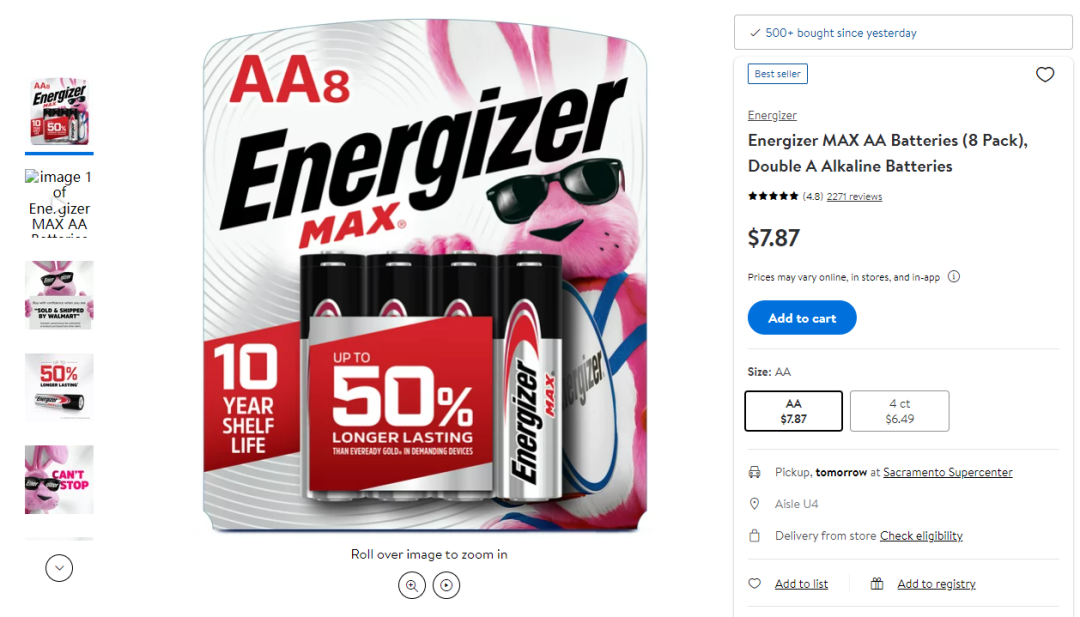Click the aisle location pin icon

[755, 504]
